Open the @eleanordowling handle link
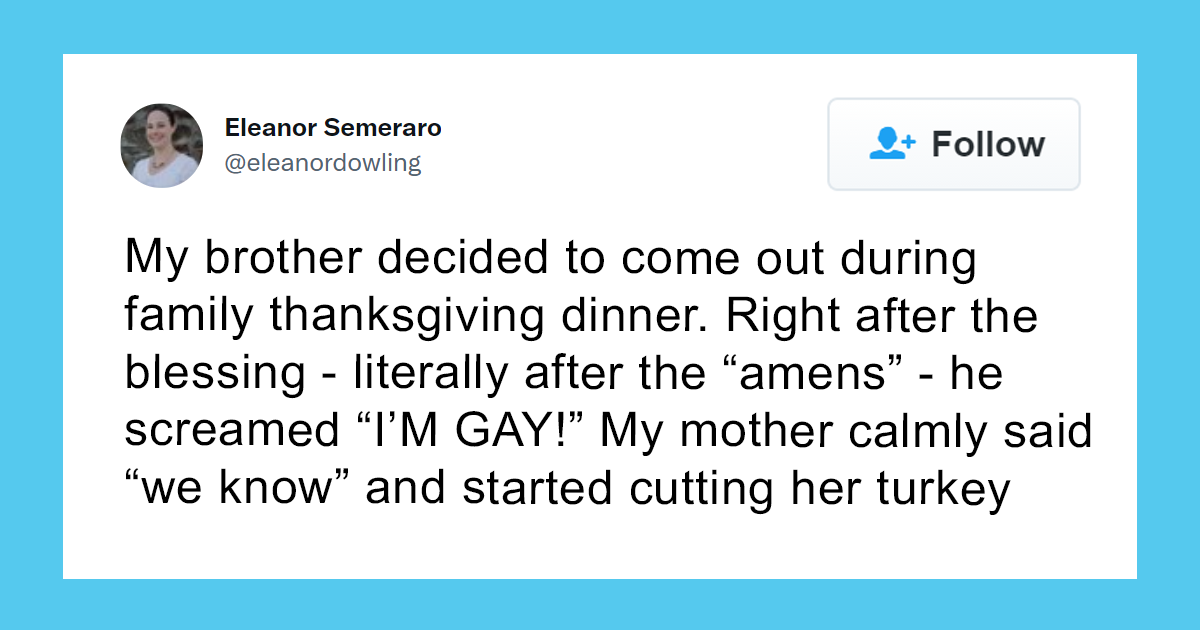Screen dimensions: 1200x630 [322, 162]
